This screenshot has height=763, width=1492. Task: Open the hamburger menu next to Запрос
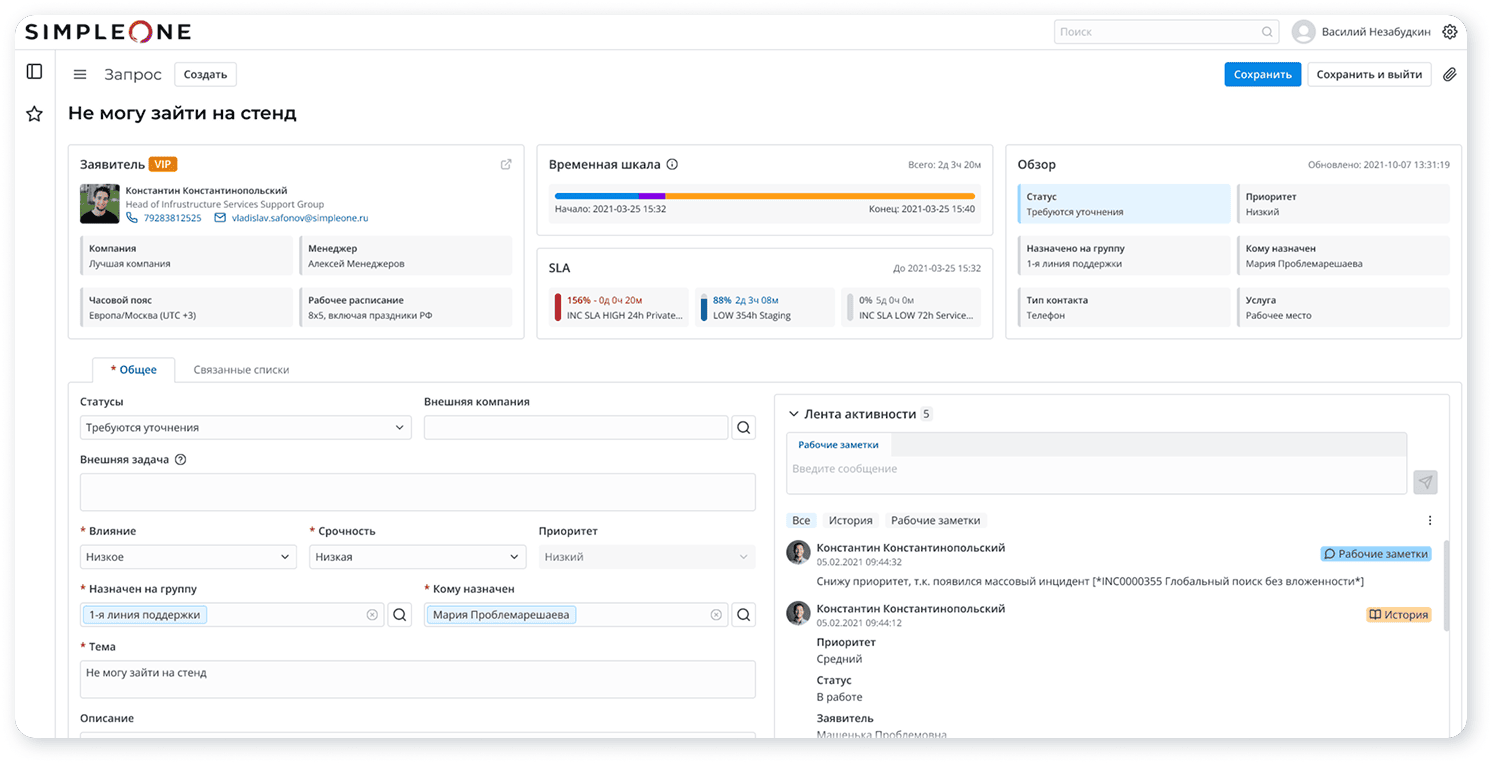pos(80,74)
